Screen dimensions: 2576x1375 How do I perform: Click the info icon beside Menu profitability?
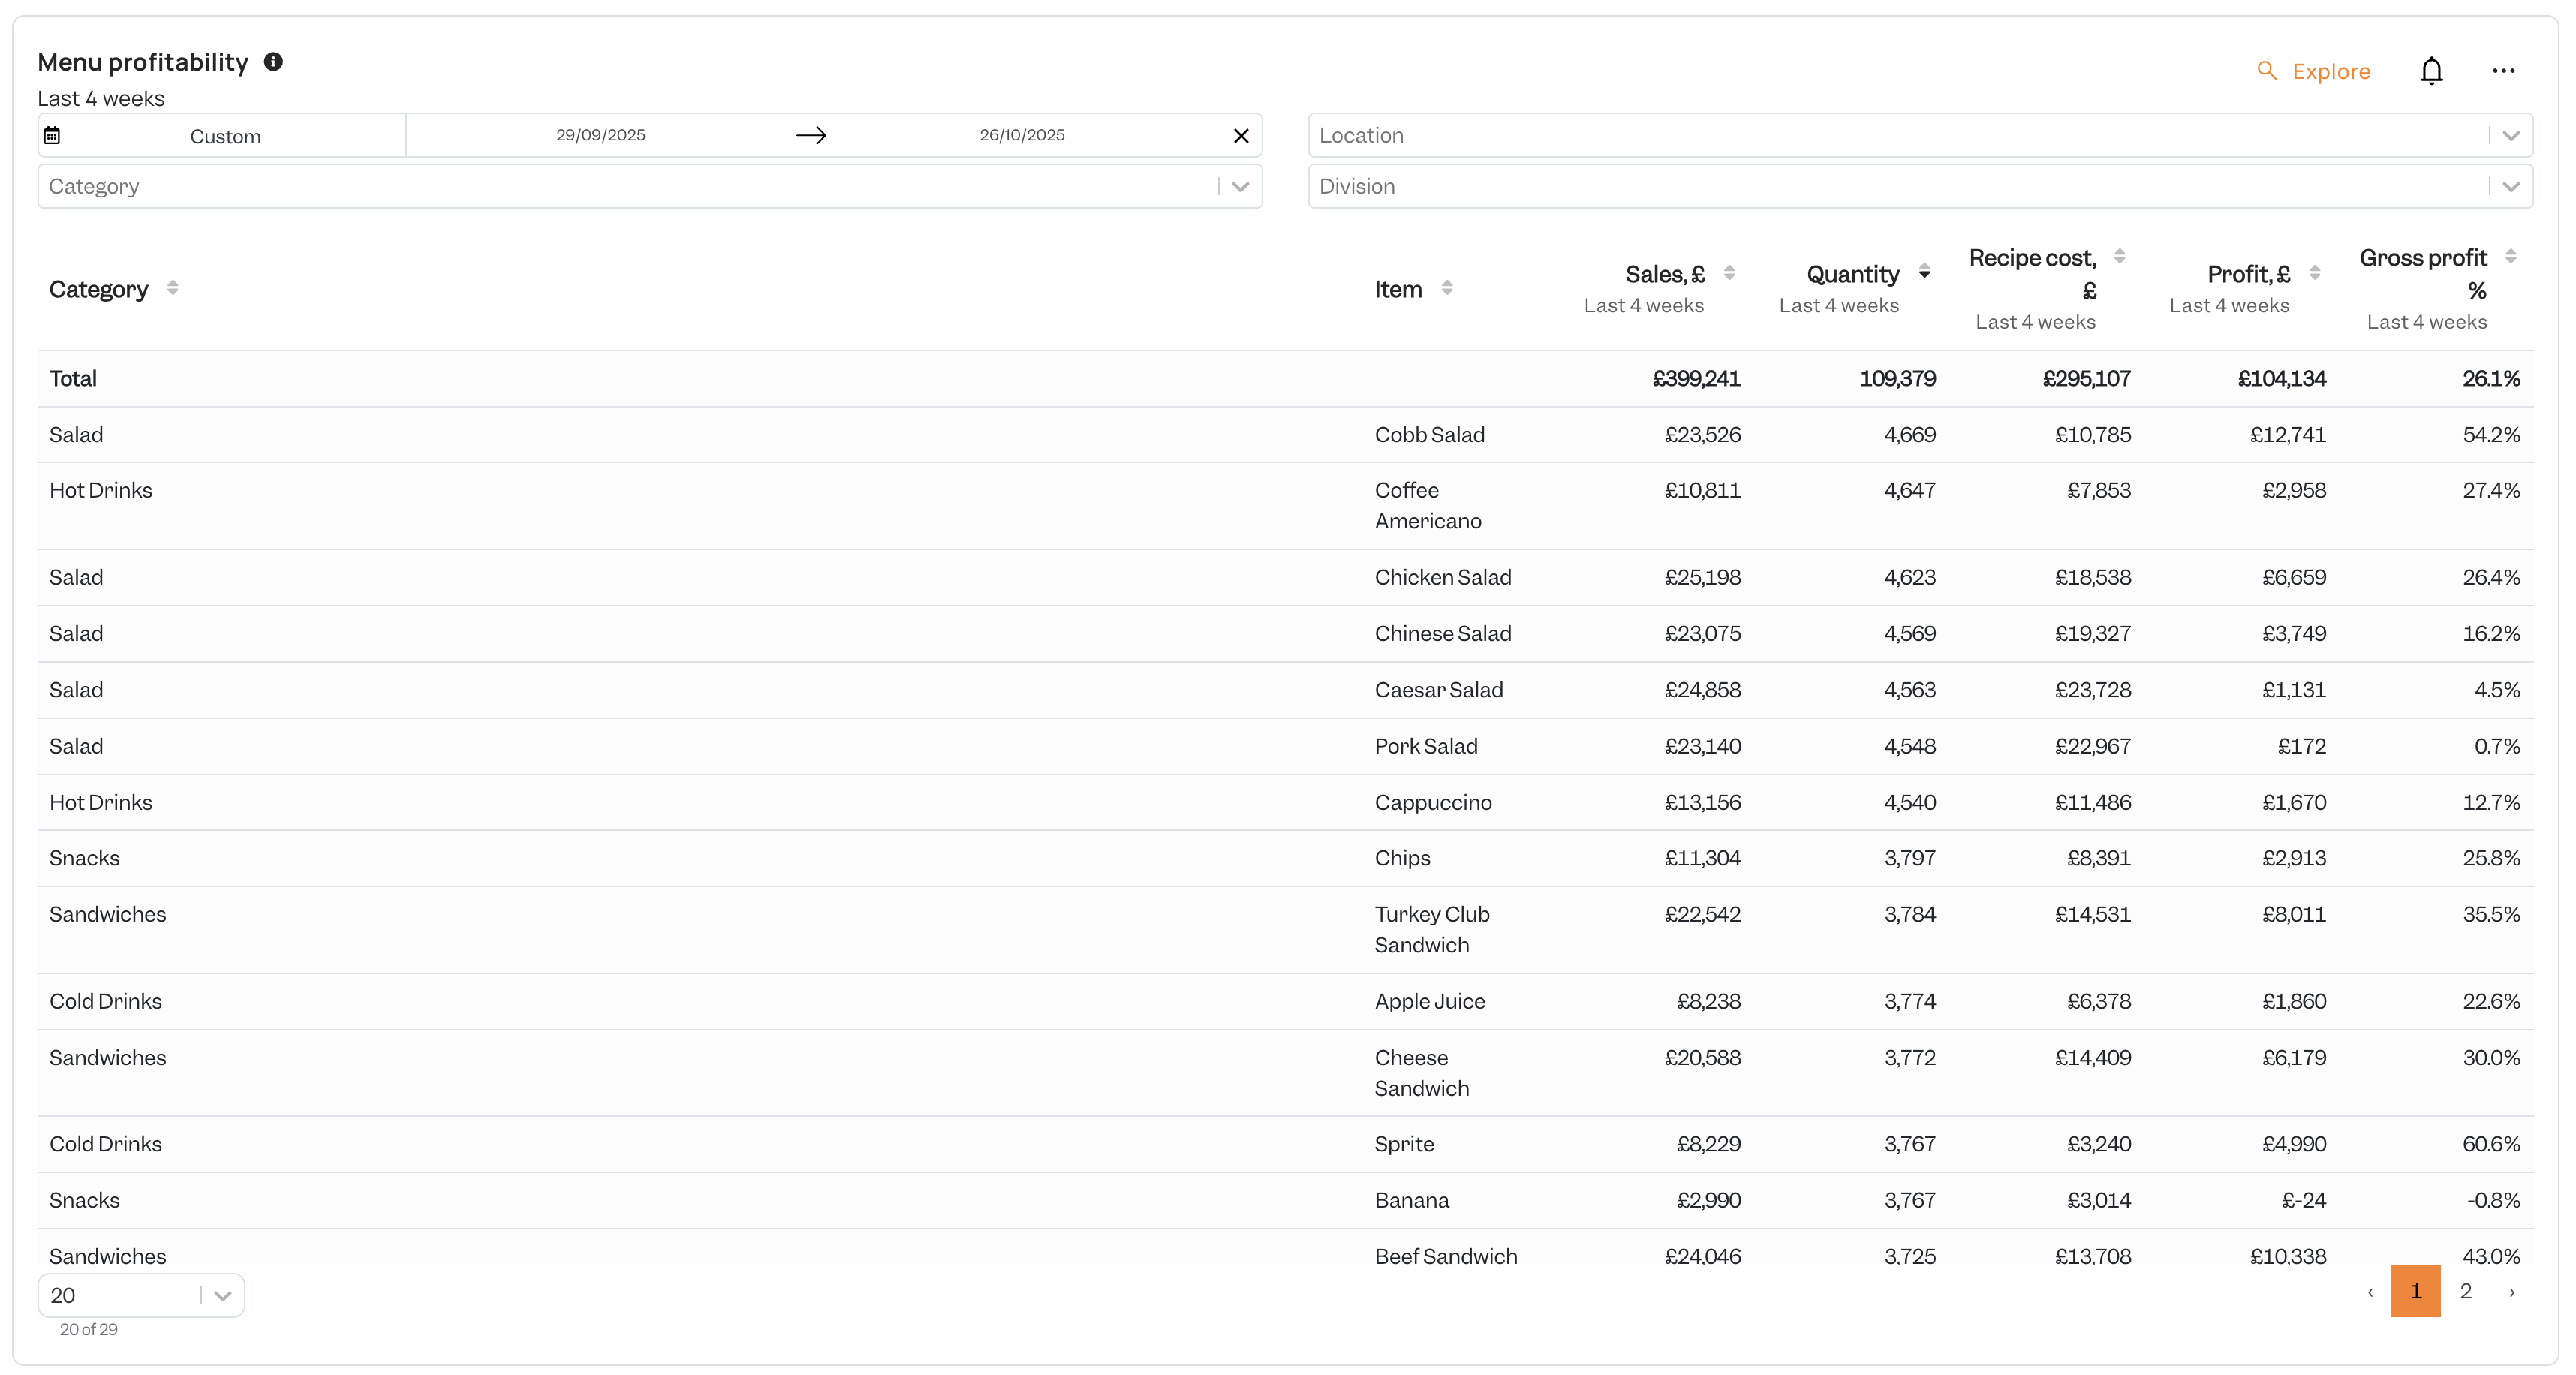pyautogui.click(x=273, y=62)
